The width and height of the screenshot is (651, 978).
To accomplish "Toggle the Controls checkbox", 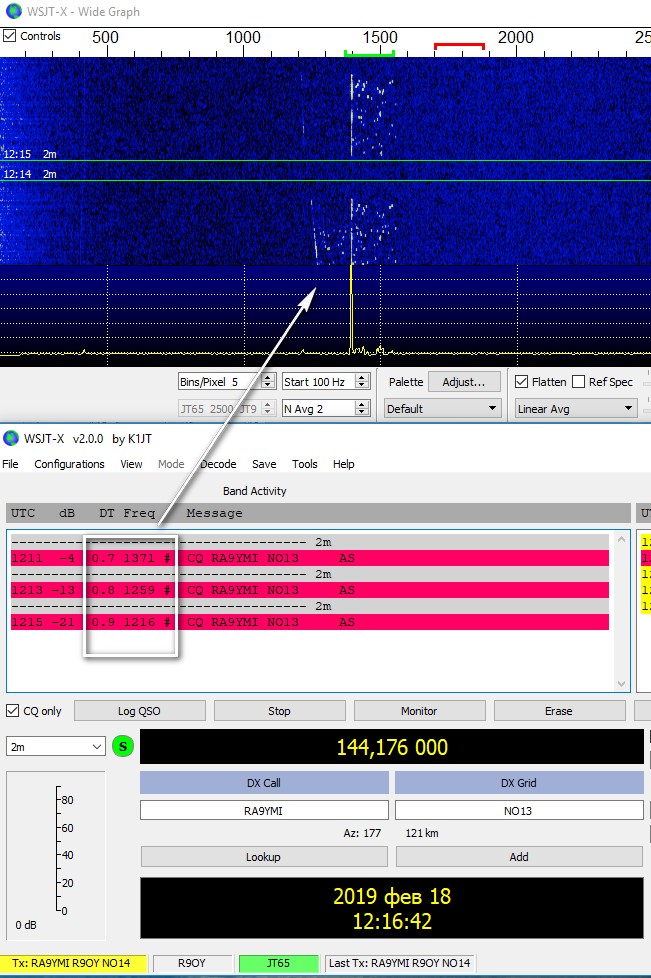I will 10,36.
